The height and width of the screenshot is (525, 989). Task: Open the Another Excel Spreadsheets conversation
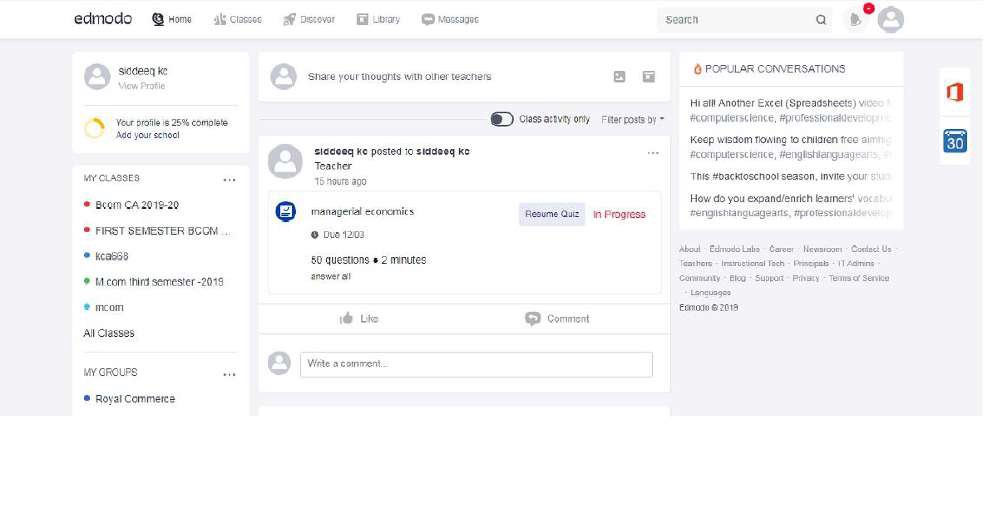coord(790,110)
